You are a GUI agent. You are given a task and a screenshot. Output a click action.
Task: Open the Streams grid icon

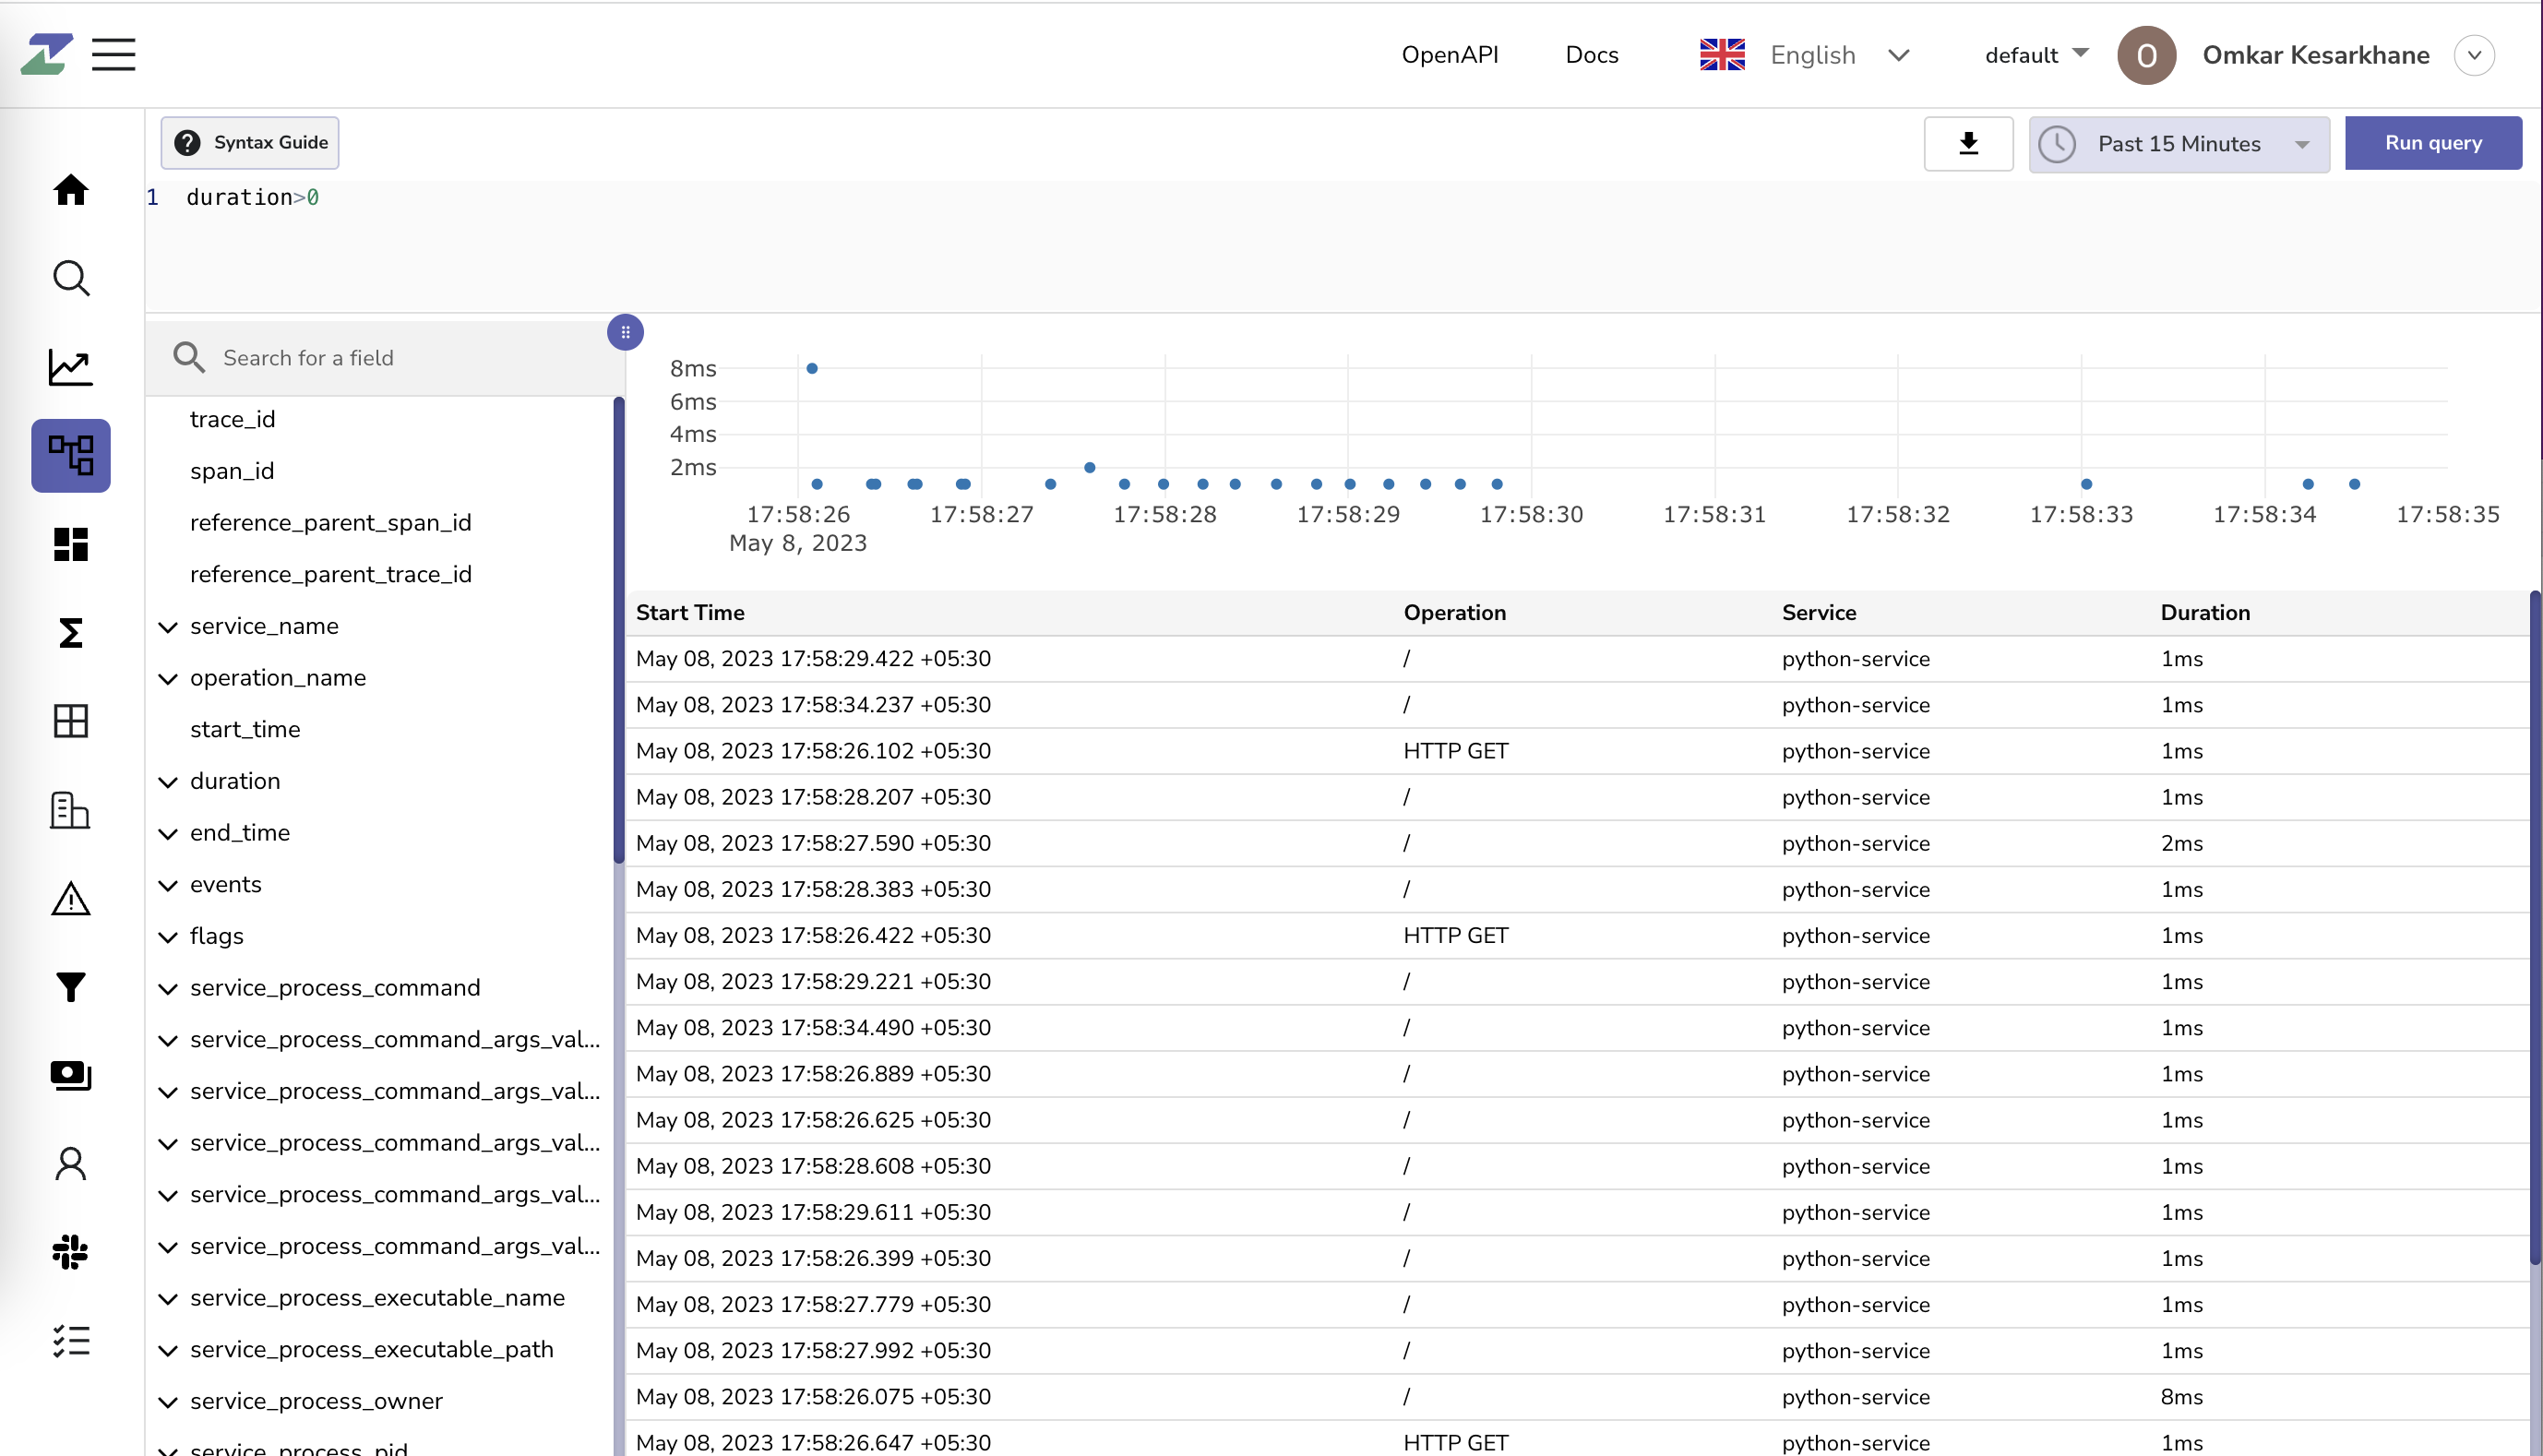tap(71, 721)
